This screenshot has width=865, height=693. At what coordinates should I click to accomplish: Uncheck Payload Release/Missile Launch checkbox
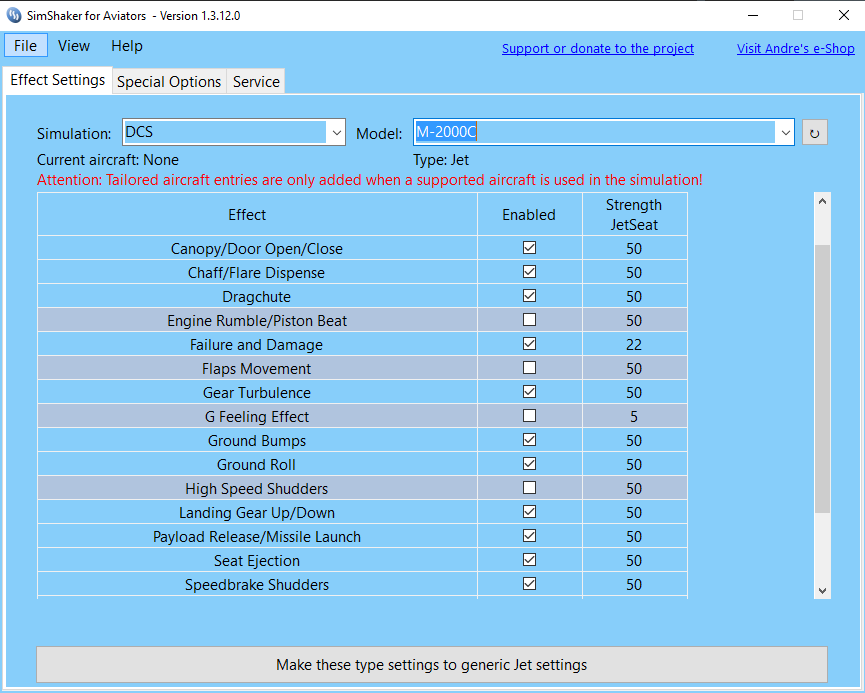[529, 536]
